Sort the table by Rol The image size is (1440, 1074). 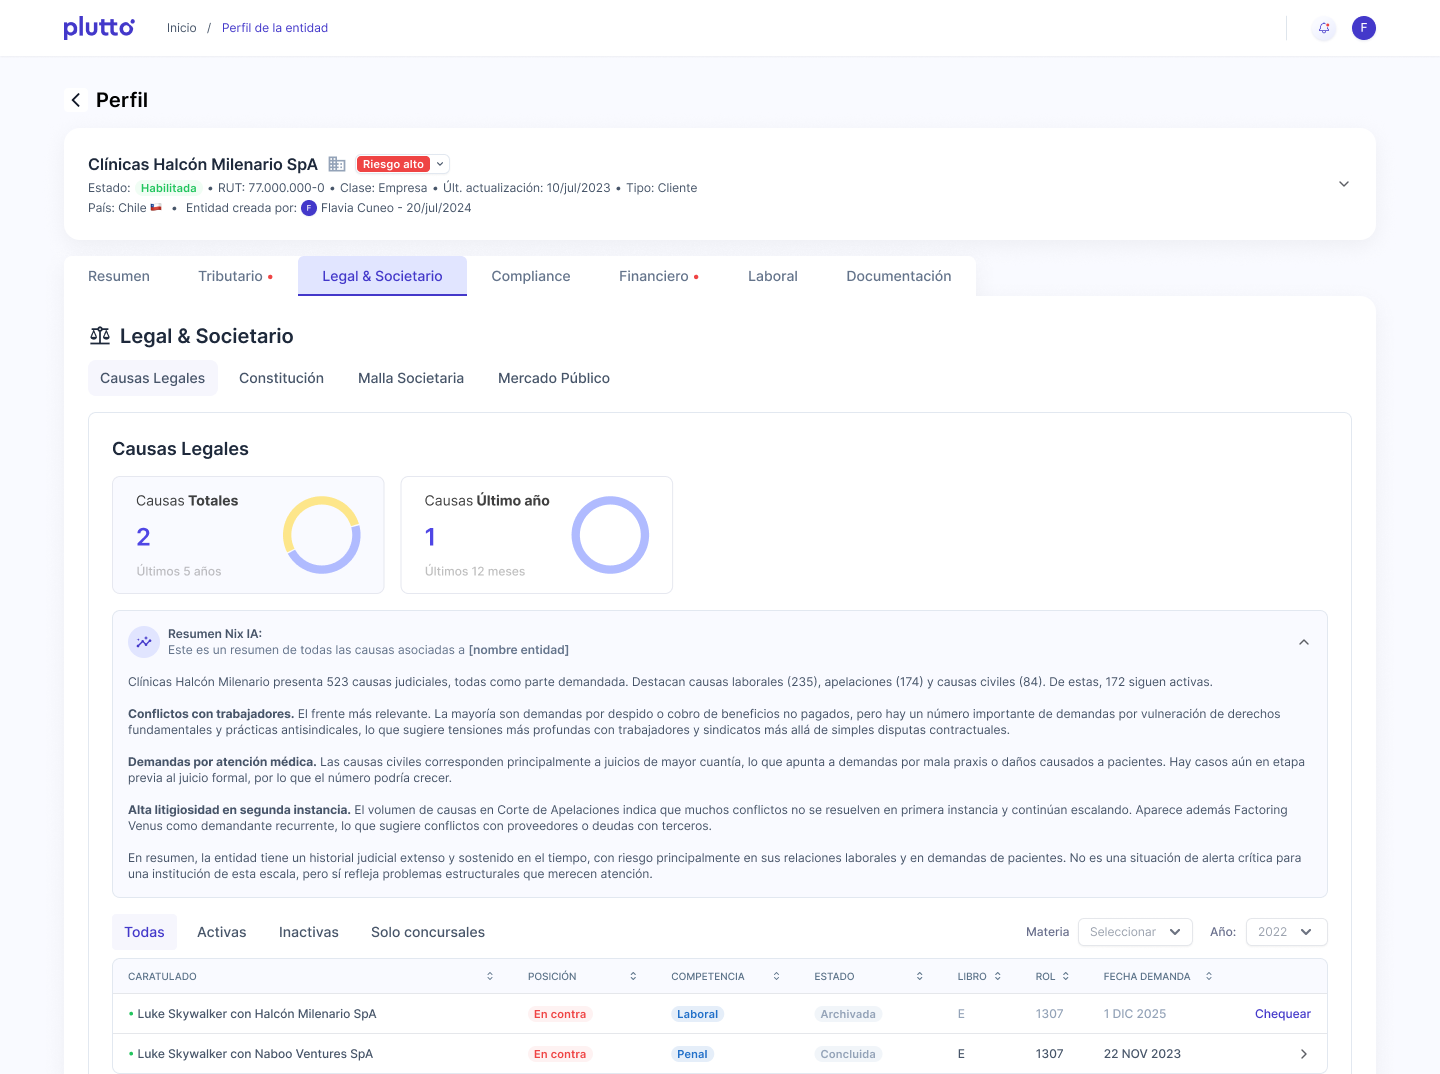[1066, 976]
